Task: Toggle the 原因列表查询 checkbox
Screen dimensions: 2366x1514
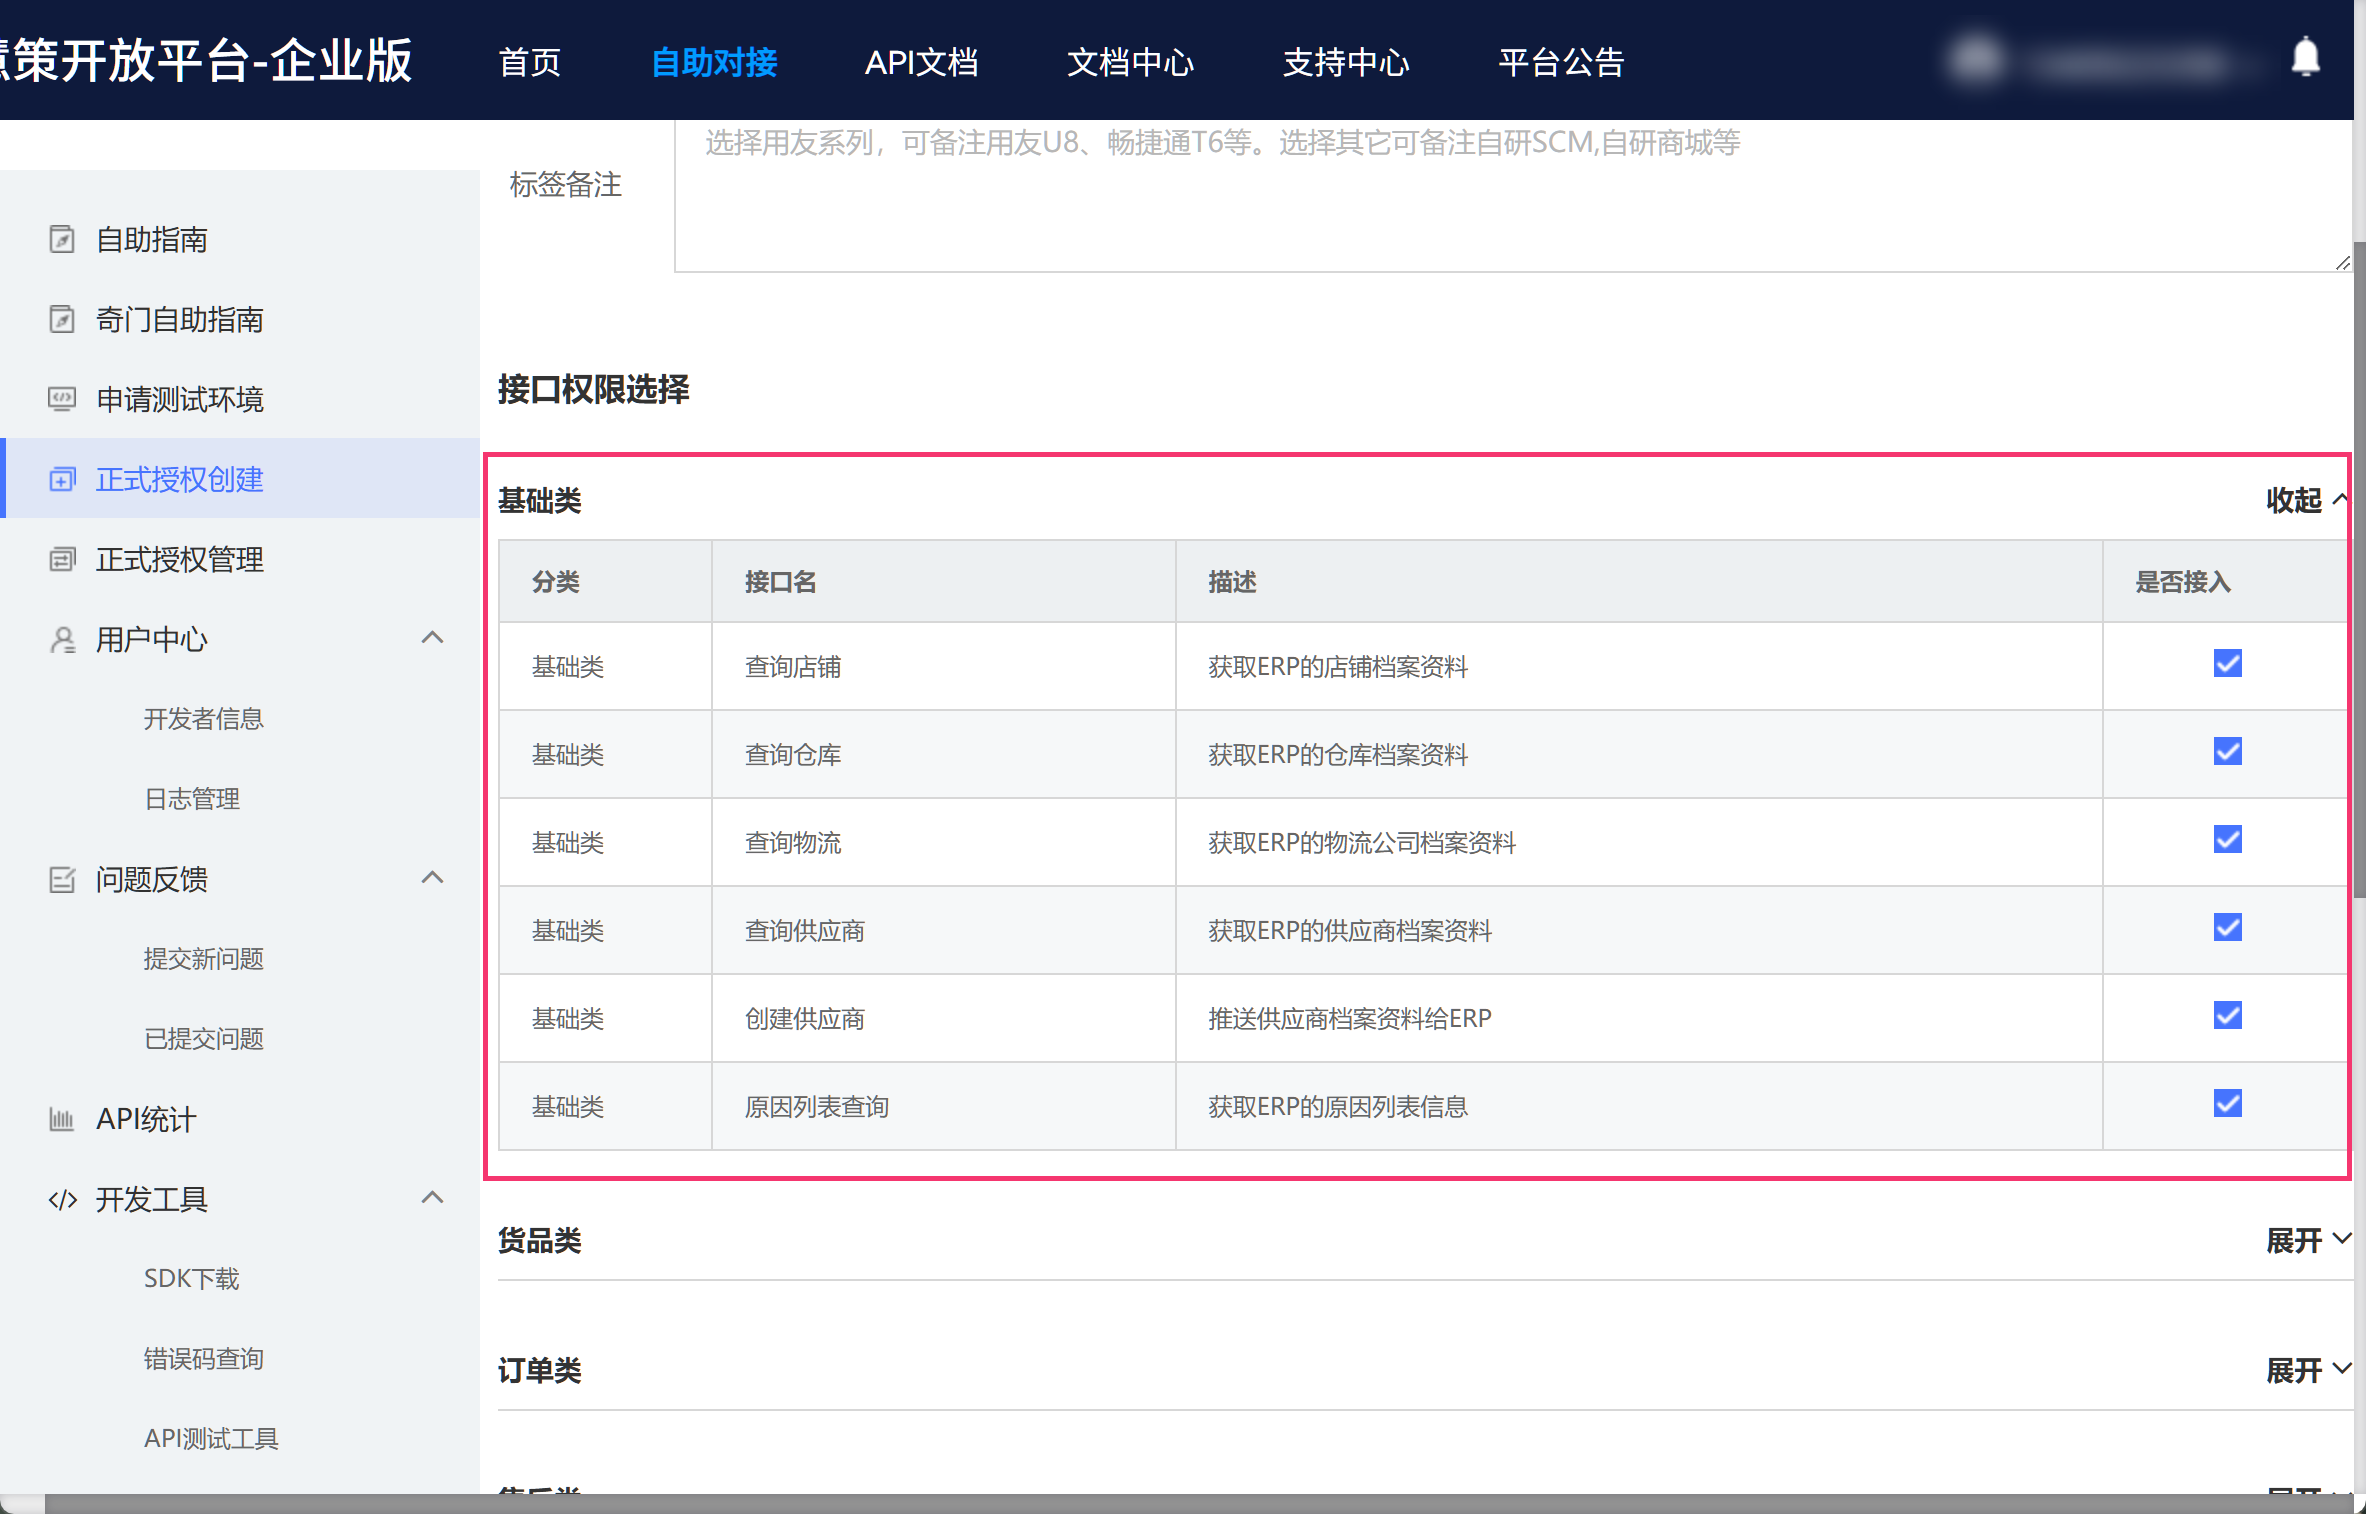Action: tap(2227, 1104)
